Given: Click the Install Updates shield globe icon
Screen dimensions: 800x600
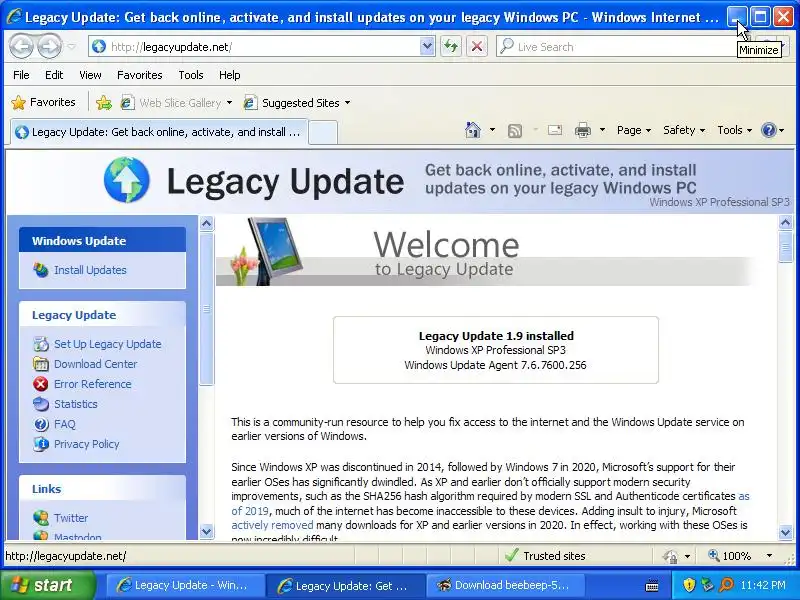Looking at the screenshot, I should click(41, 270).
